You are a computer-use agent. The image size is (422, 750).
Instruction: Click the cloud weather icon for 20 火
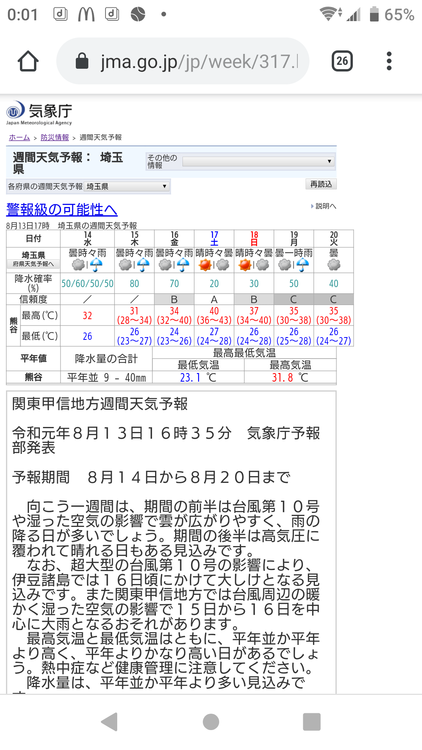(333, 265)
